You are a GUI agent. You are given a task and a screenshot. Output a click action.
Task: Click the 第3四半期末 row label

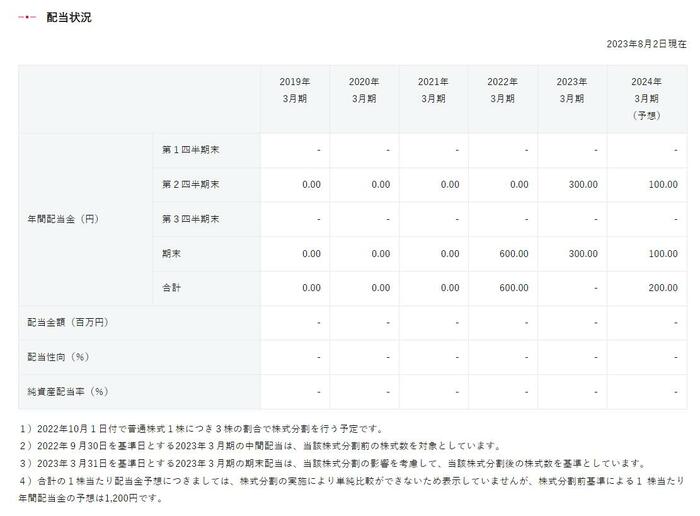pyautogui.click(x=190, y=219)
